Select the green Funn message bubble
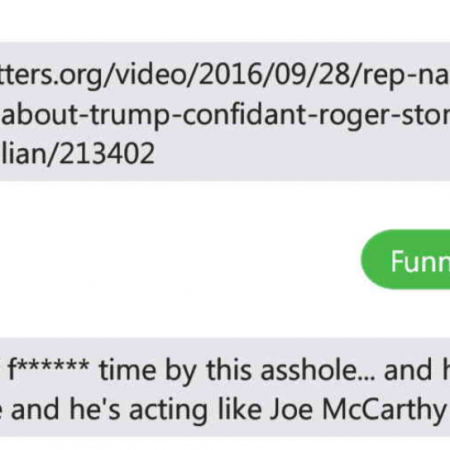Screen dimensions: 450x450 405,259
